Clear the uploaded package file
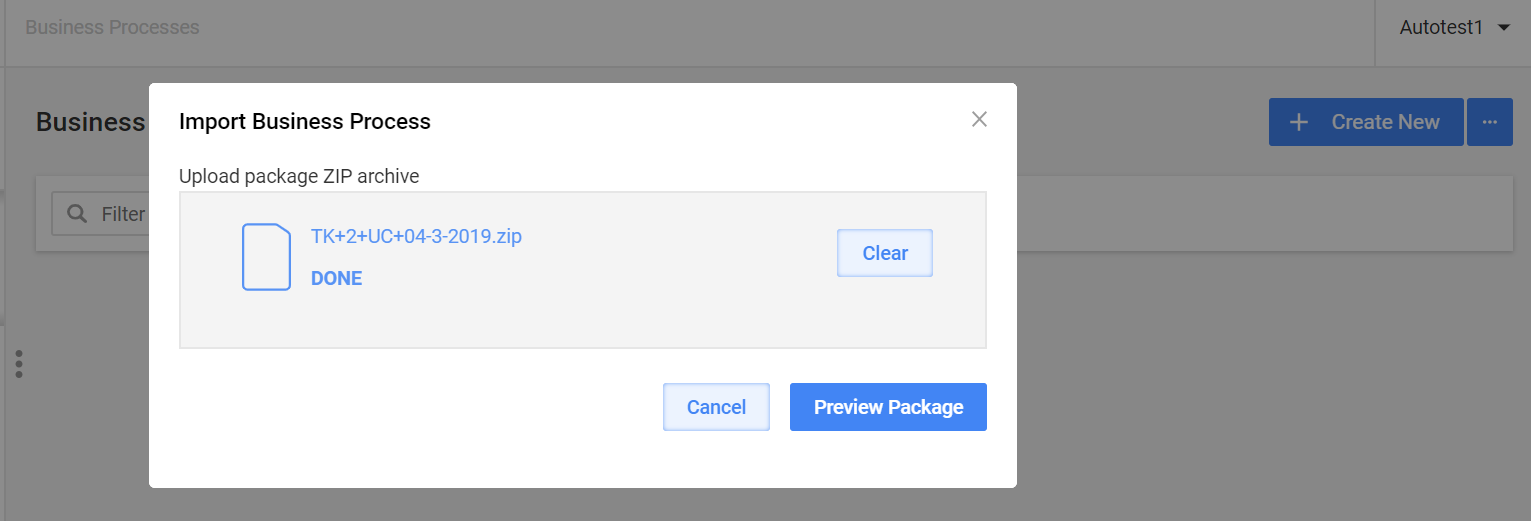This screenshot has width=1531, height=521. (885, 253)
